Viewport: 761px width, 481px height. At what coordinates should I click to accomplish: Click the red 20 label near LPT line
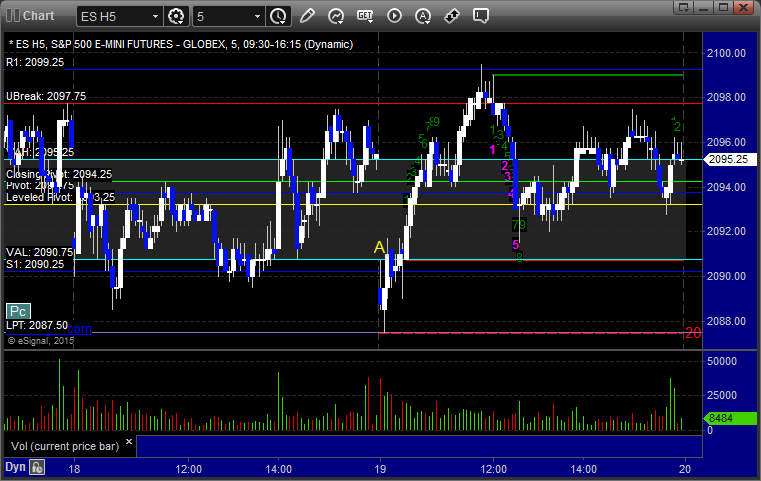[x=693, y=333]
